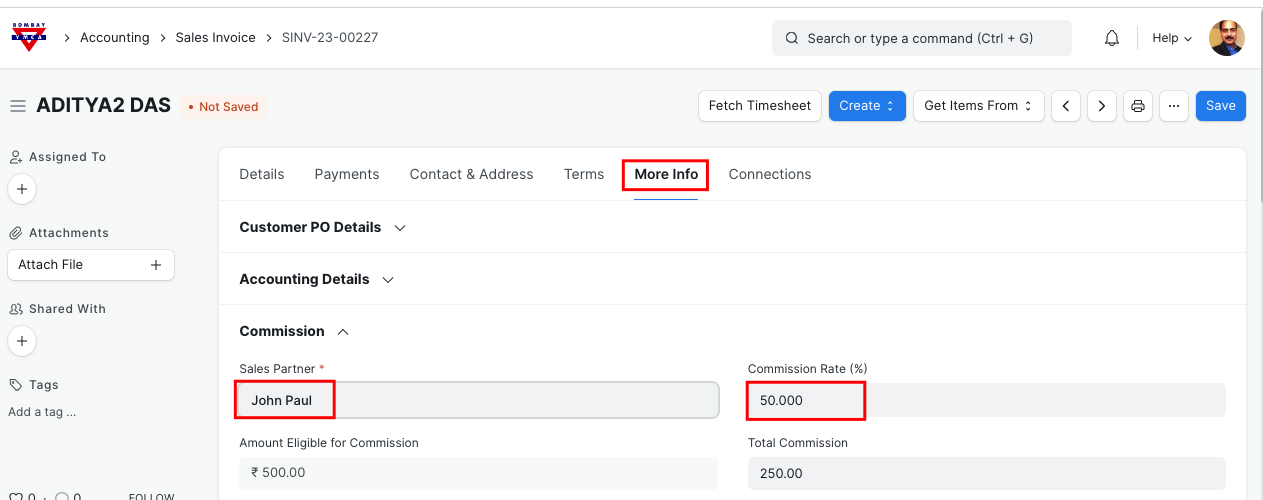Screen dimensions: 1263x500
Task: Click the Sales Partner field
Action: (478, 400)
